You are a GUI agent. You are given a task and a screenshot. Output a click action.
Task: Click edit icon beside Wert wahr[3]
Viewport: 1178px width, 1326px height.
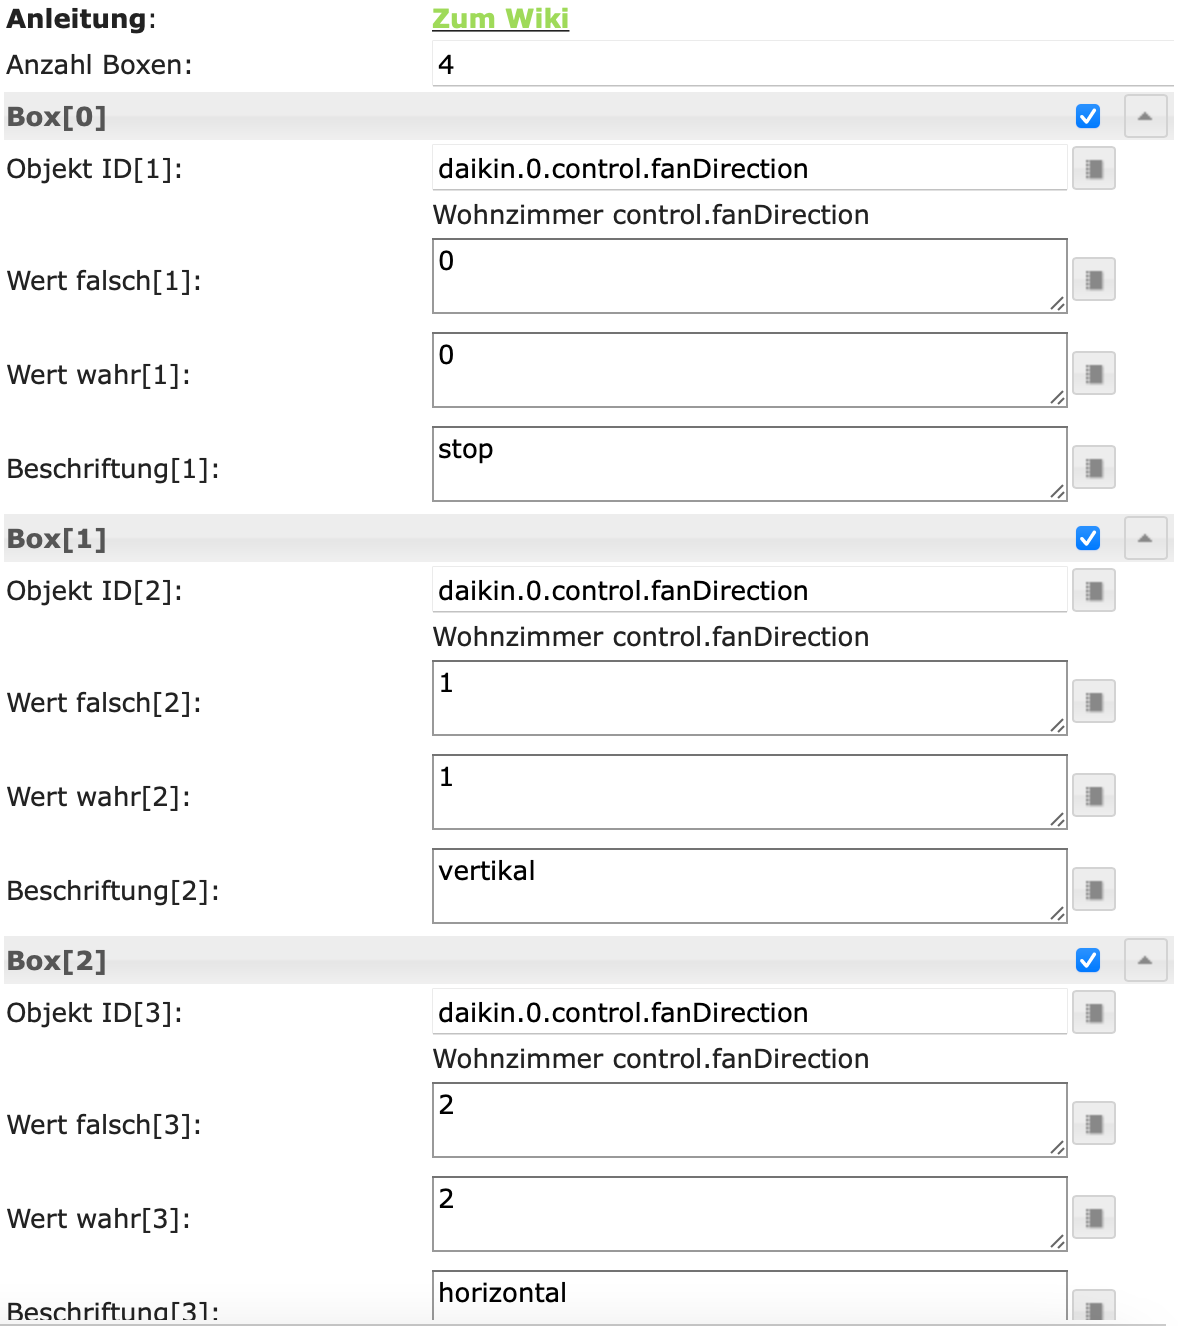(x=1093, y=1217)
